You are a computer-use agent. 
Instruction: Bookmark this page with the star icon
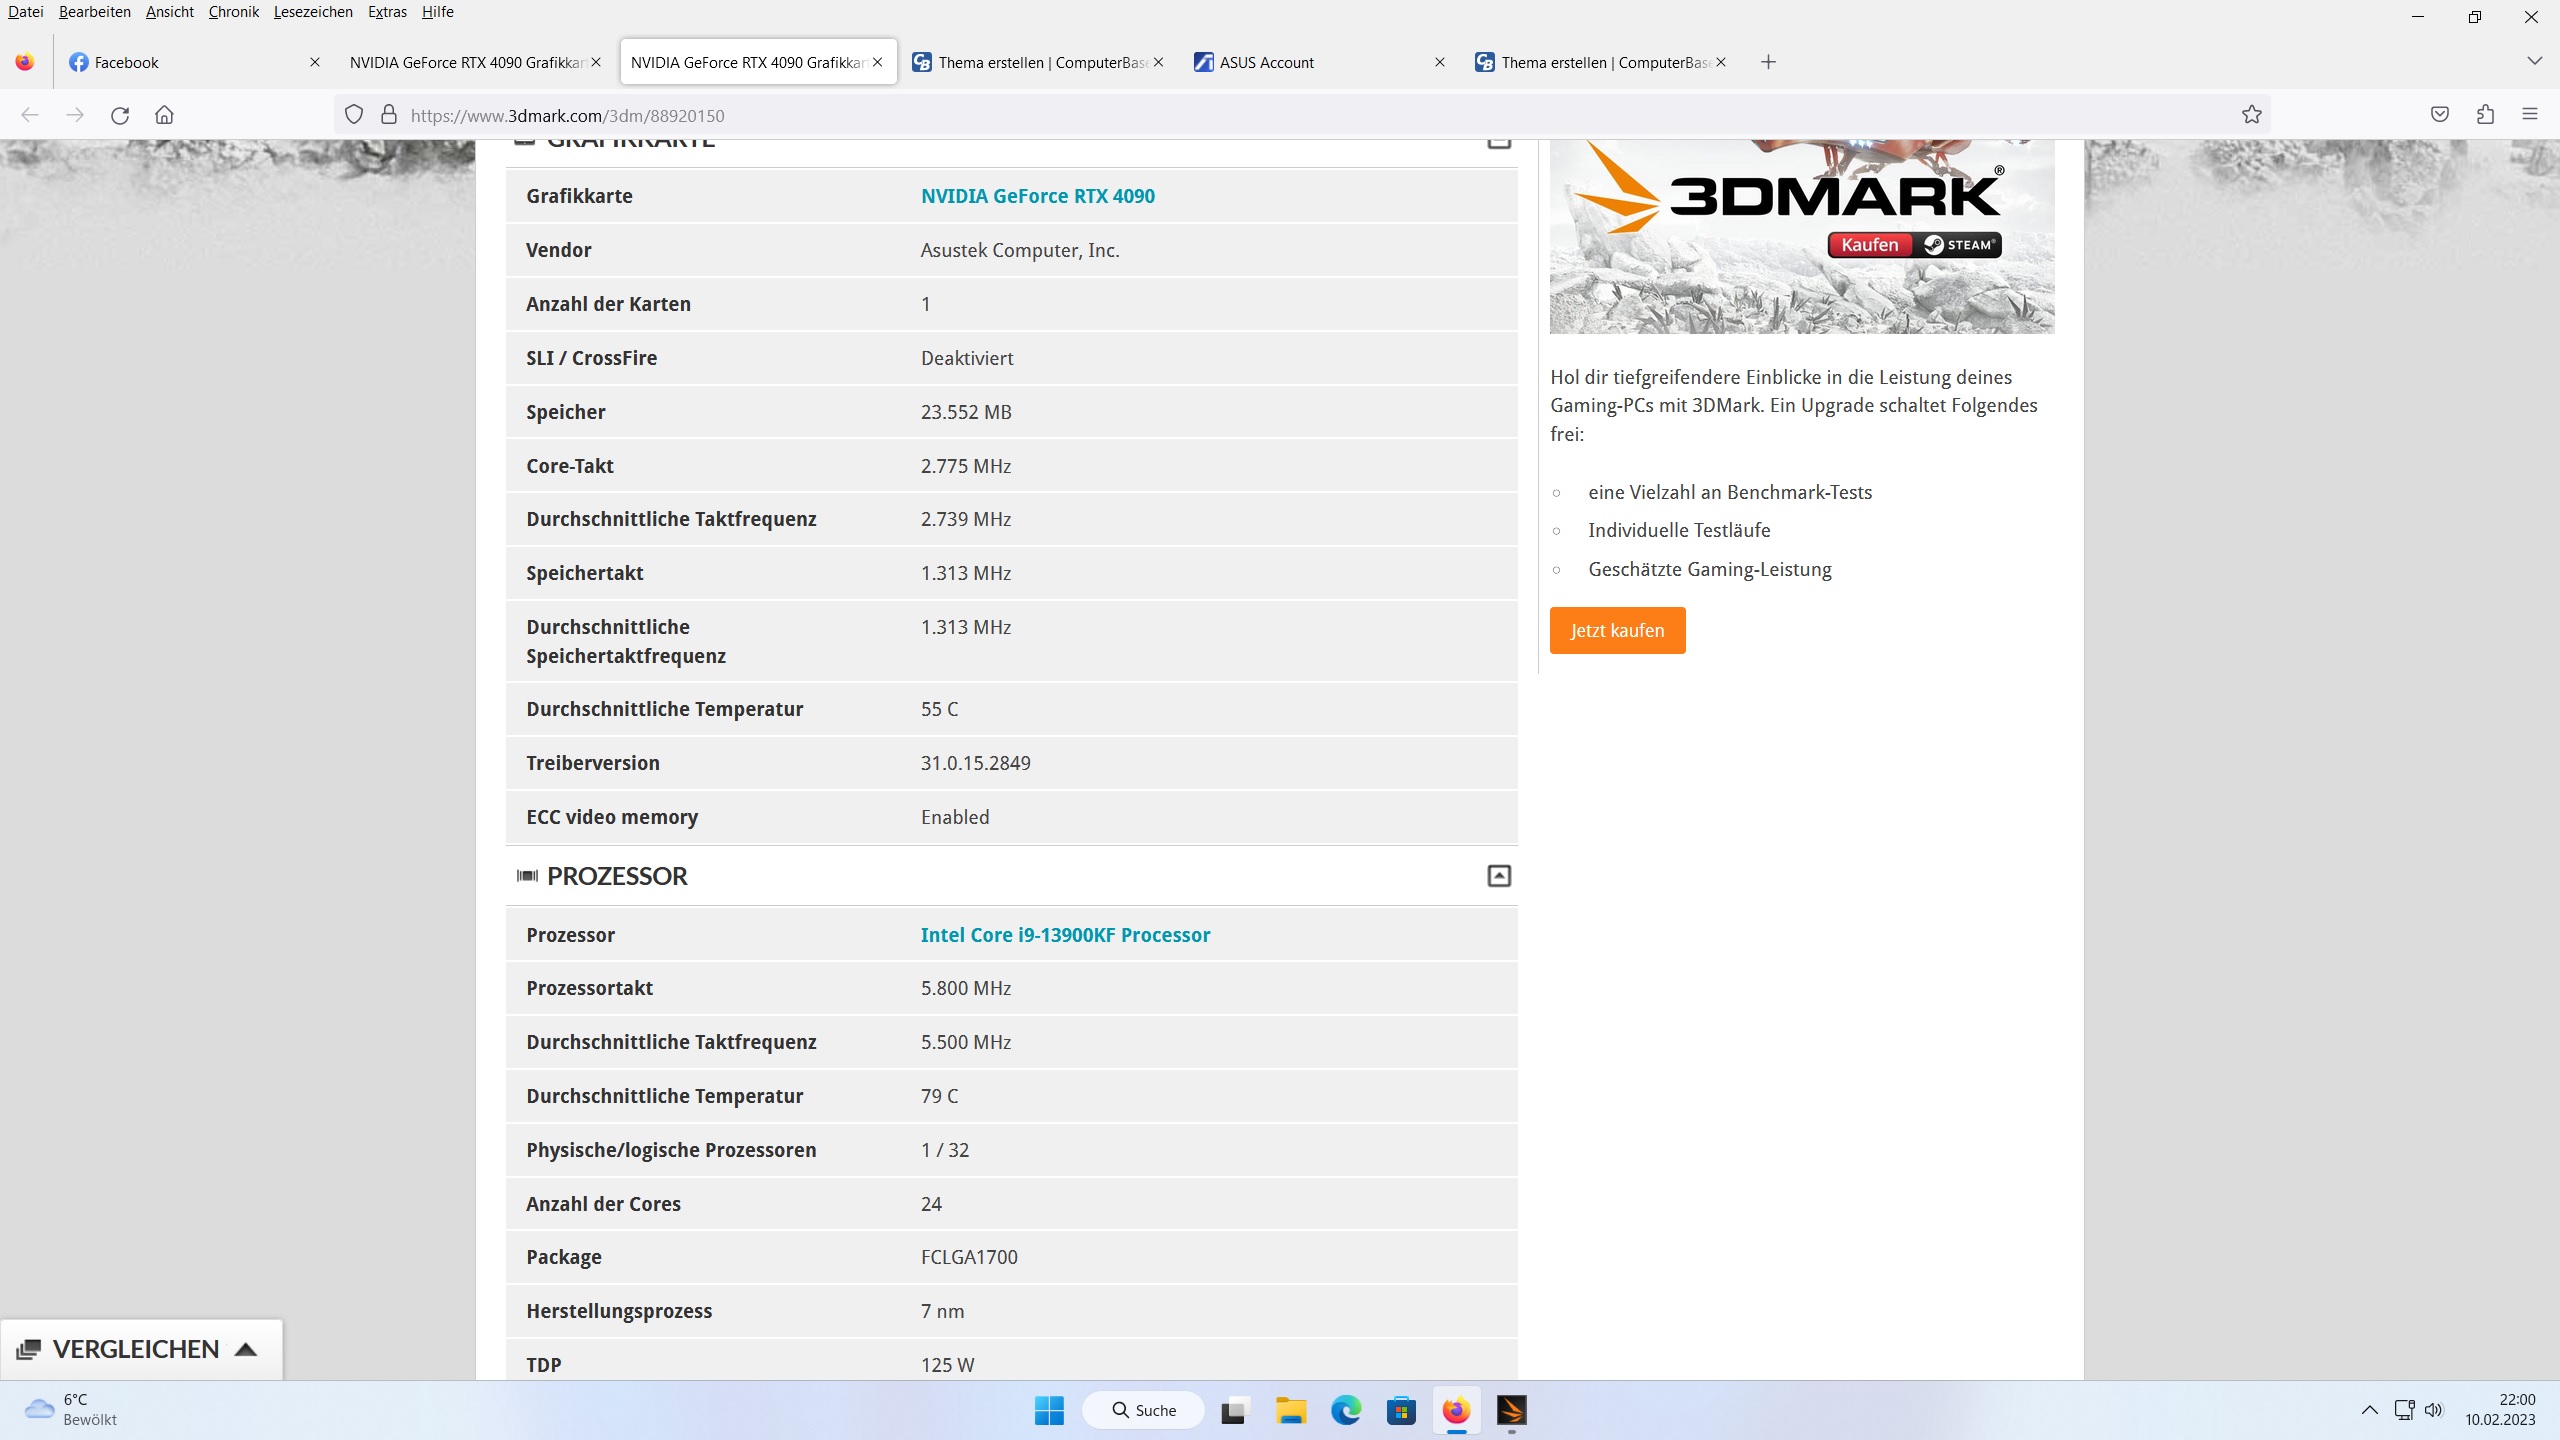click(x=2251, y=115)
